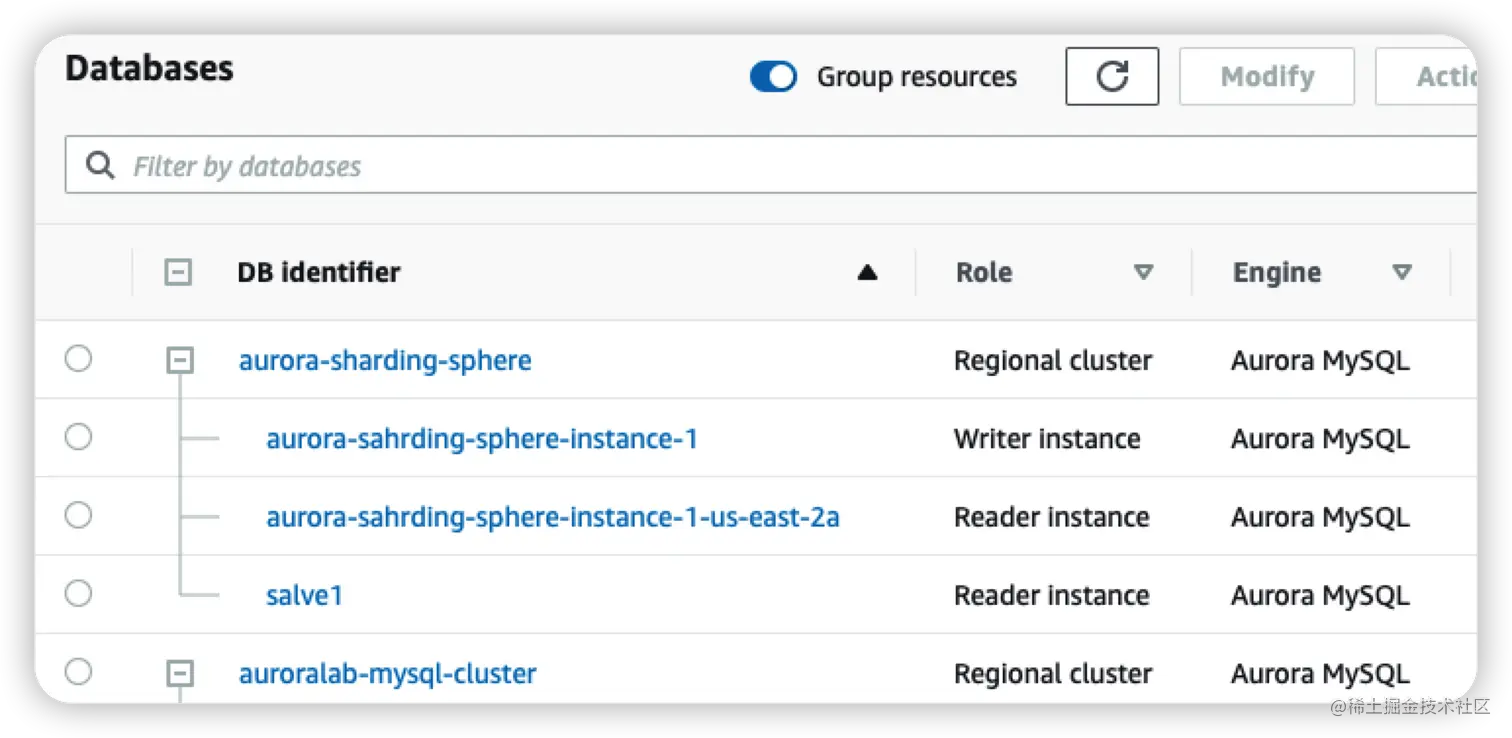Collapse all rows via header minus box
The width and height of the screenshot is (1512, 738).
coord(178,272)
